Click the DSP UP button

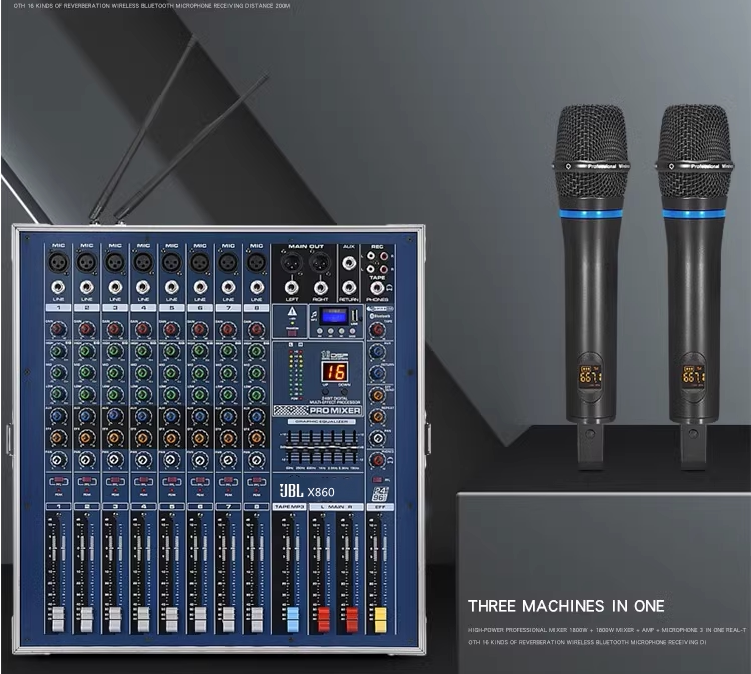click(325, 391)
